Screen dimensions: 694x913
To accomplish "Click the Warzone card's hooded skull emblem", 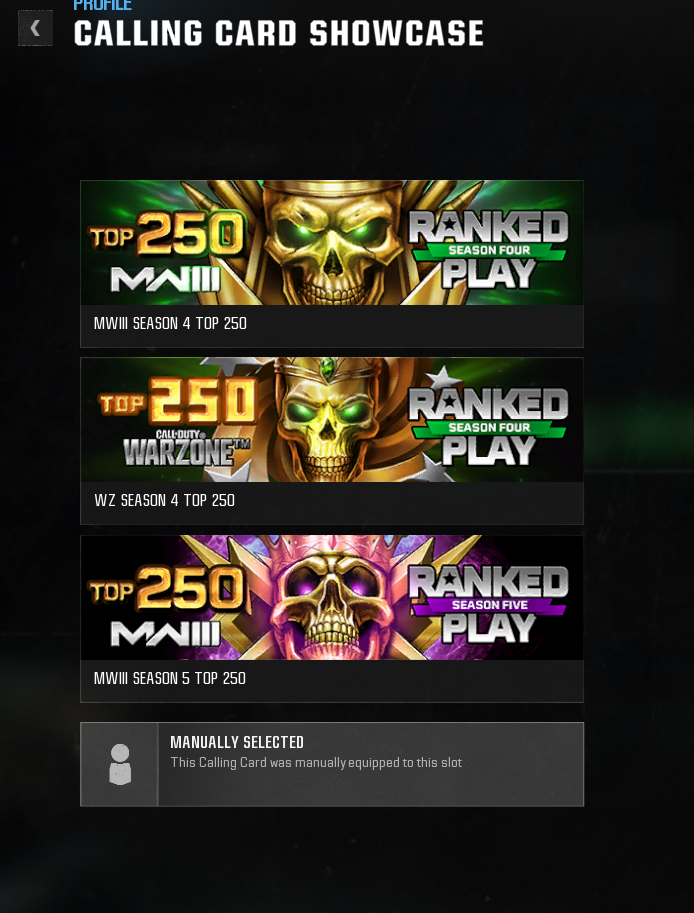I will [331, 420].
